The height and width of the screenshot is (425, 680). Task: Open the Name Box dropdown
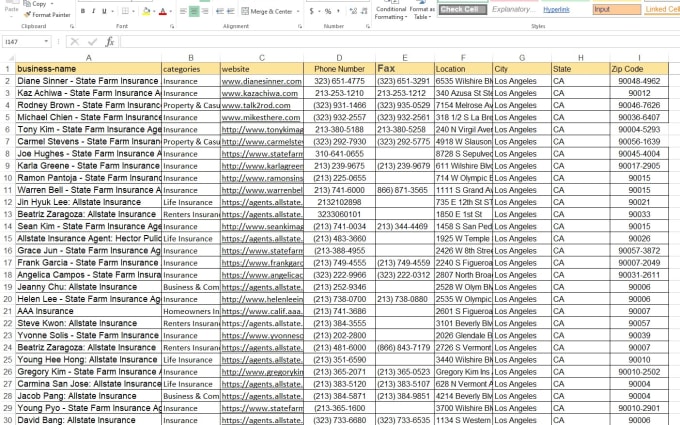(x=46, y=42)
